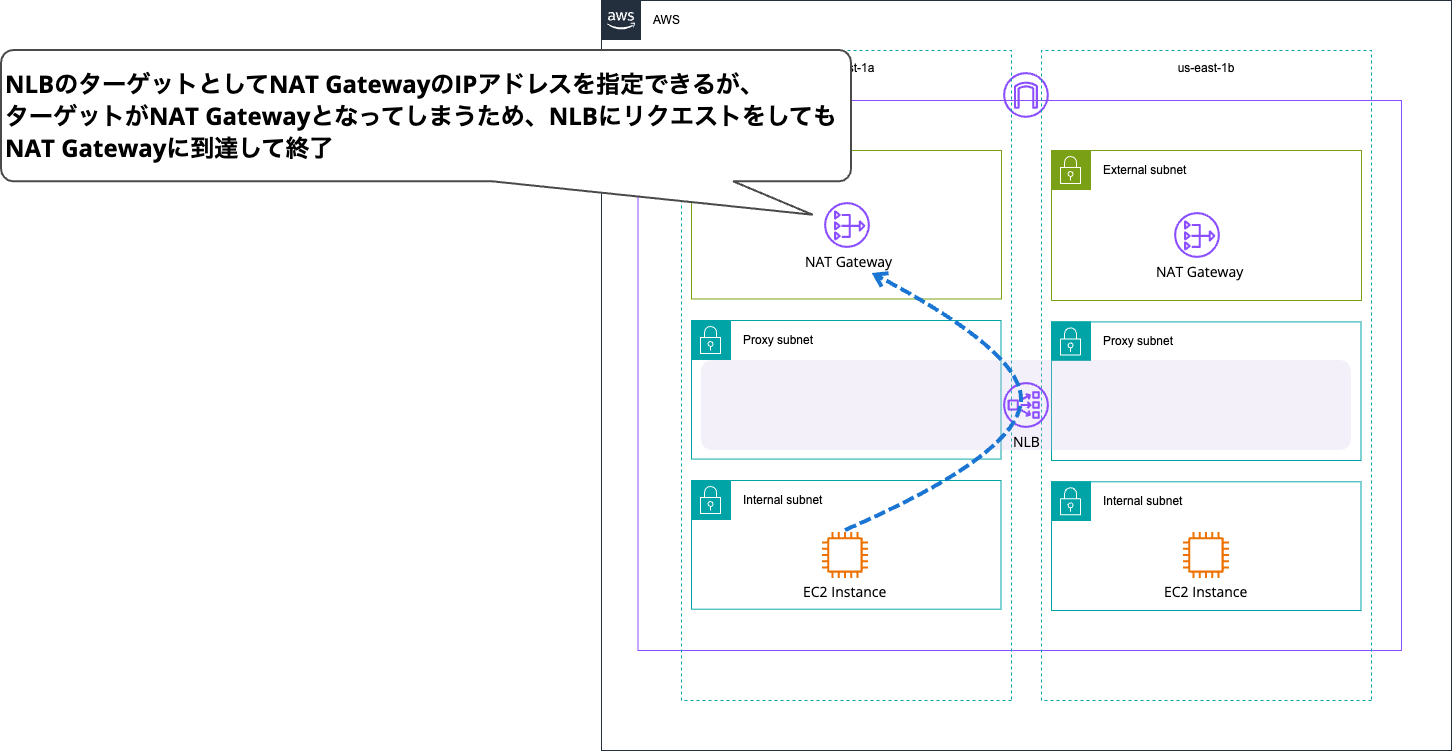Select the lock icon on the External subnet
This screenshot has height=751, width=1452.
tap(1070, 171)
